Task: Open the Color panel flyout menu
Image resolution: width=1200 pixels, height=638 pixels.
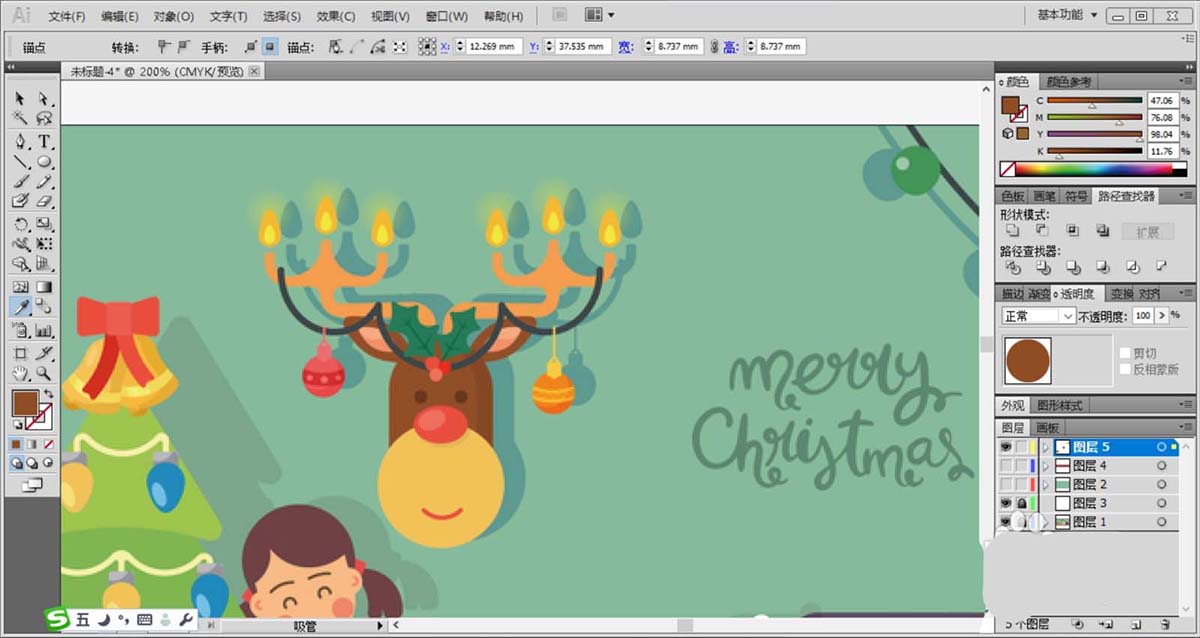Action: [x=1184, y=82]
